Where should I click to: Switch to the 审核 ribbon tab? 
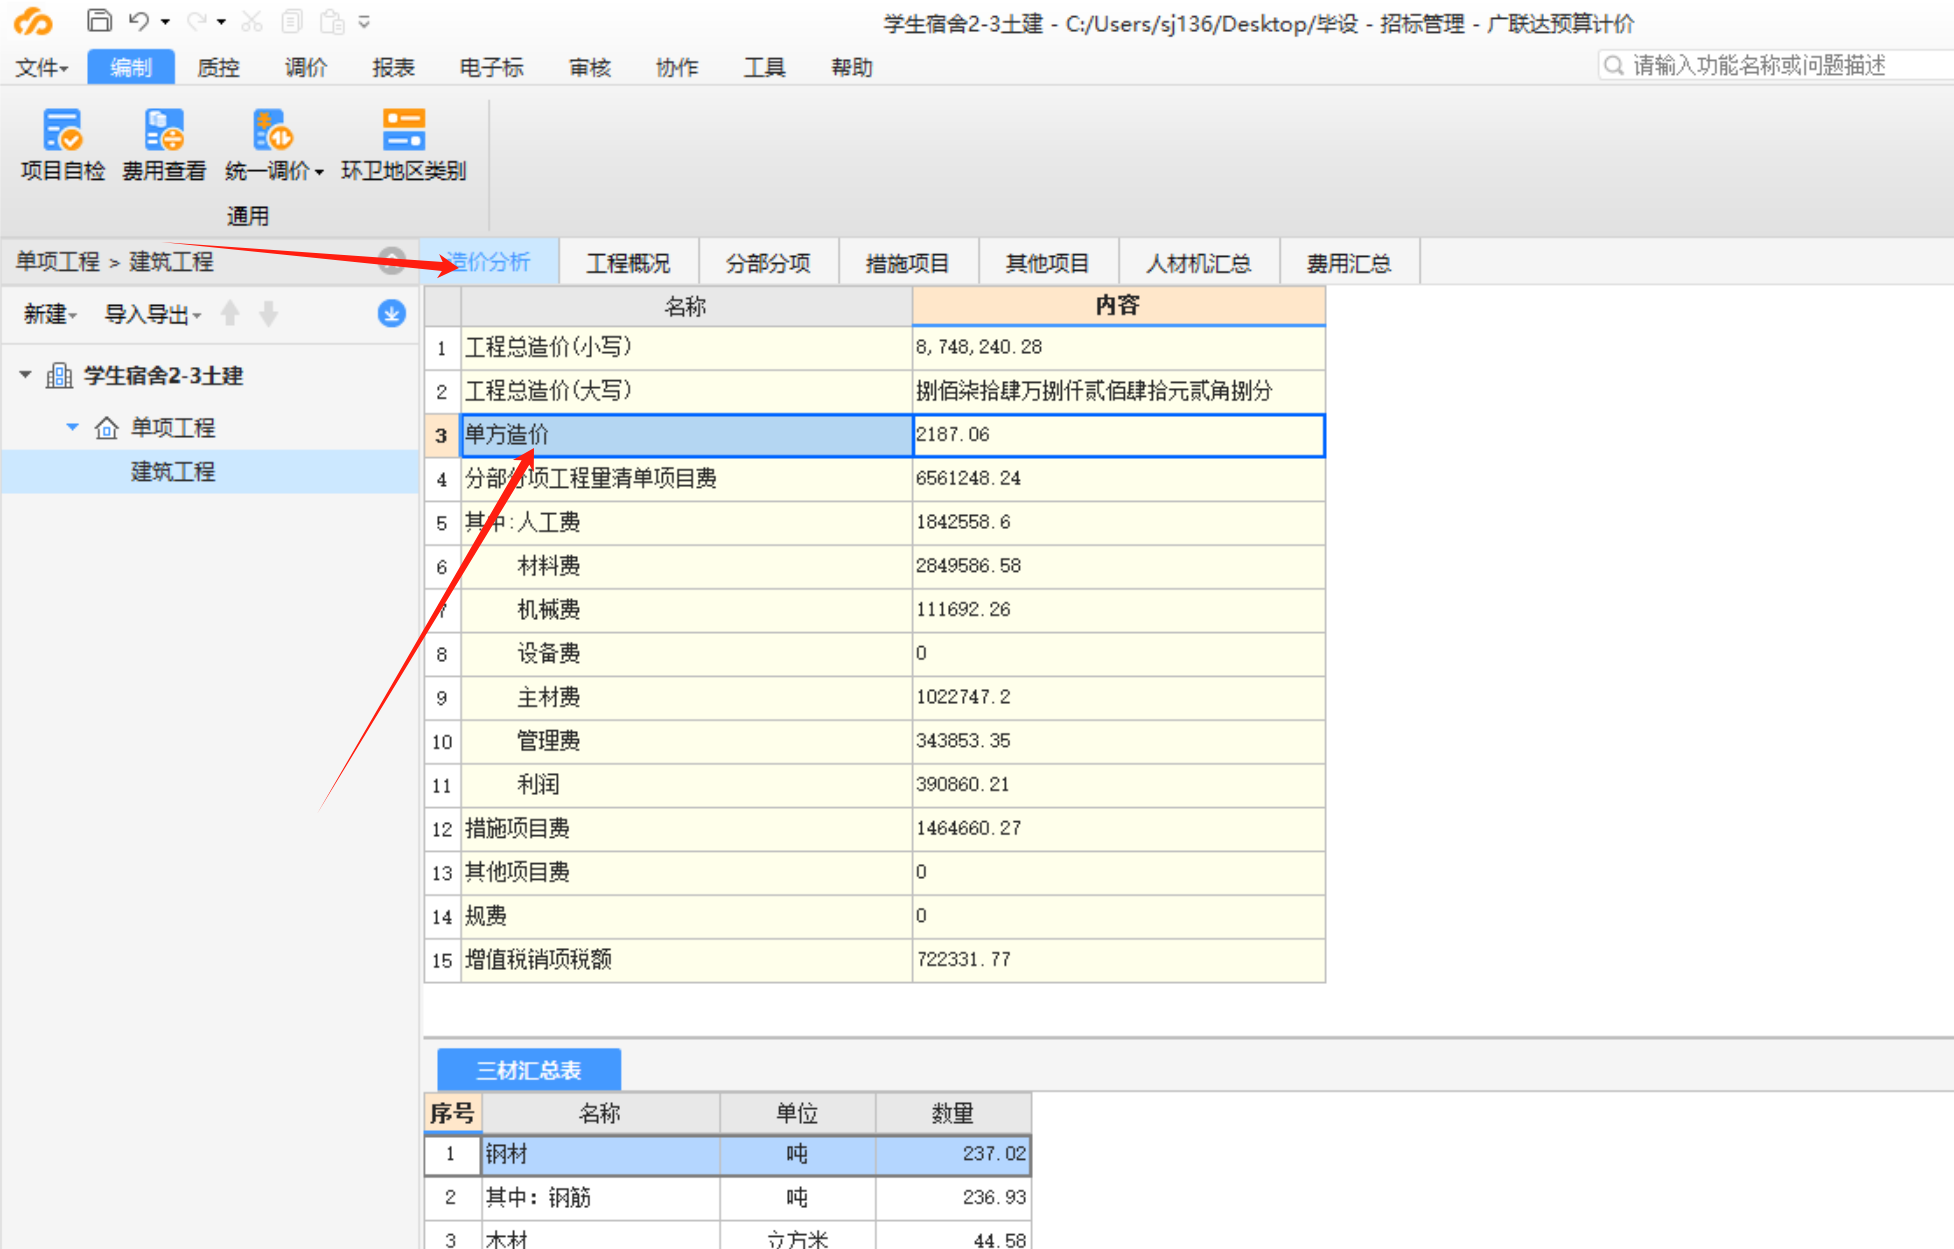pos(590,67)
